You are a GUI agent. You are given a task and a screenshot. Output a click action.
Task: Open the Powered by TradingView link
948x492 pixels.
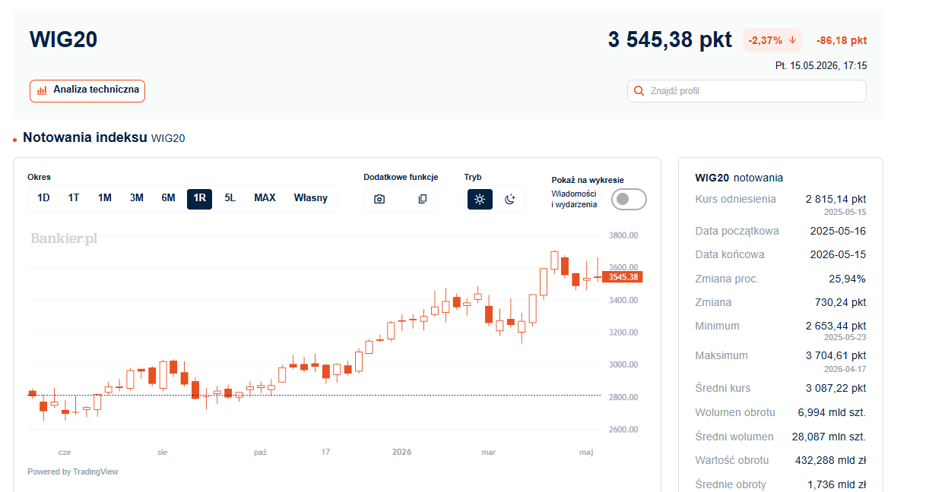(x=73, y=471)
